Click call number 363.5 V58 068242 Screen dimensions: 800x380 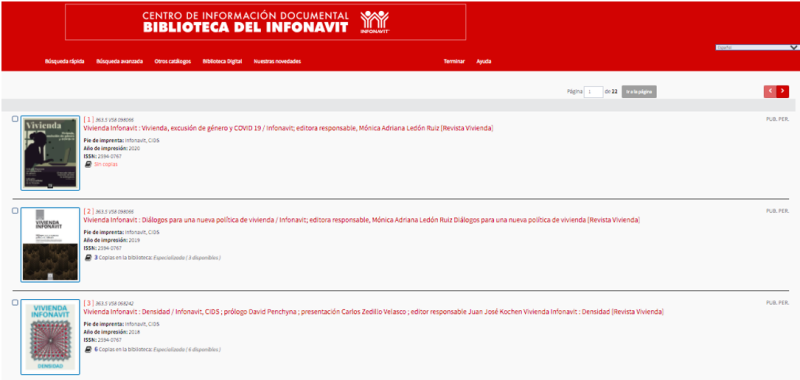pyautogui.click(x=115, y=303)
